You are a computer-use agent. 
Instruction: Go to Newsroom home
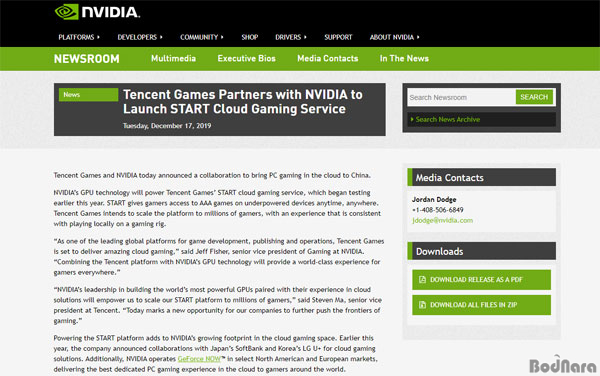[86, 59]
